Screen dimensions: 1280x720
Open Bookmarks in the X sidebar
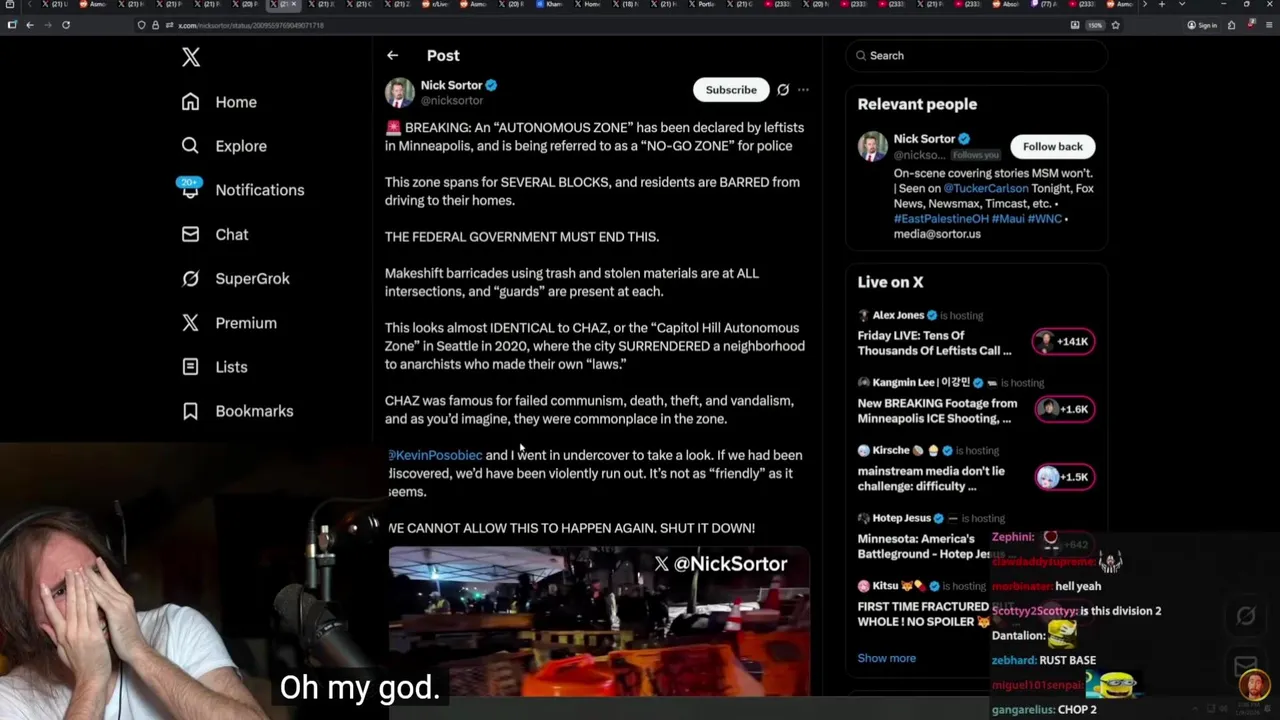[237, 411]
